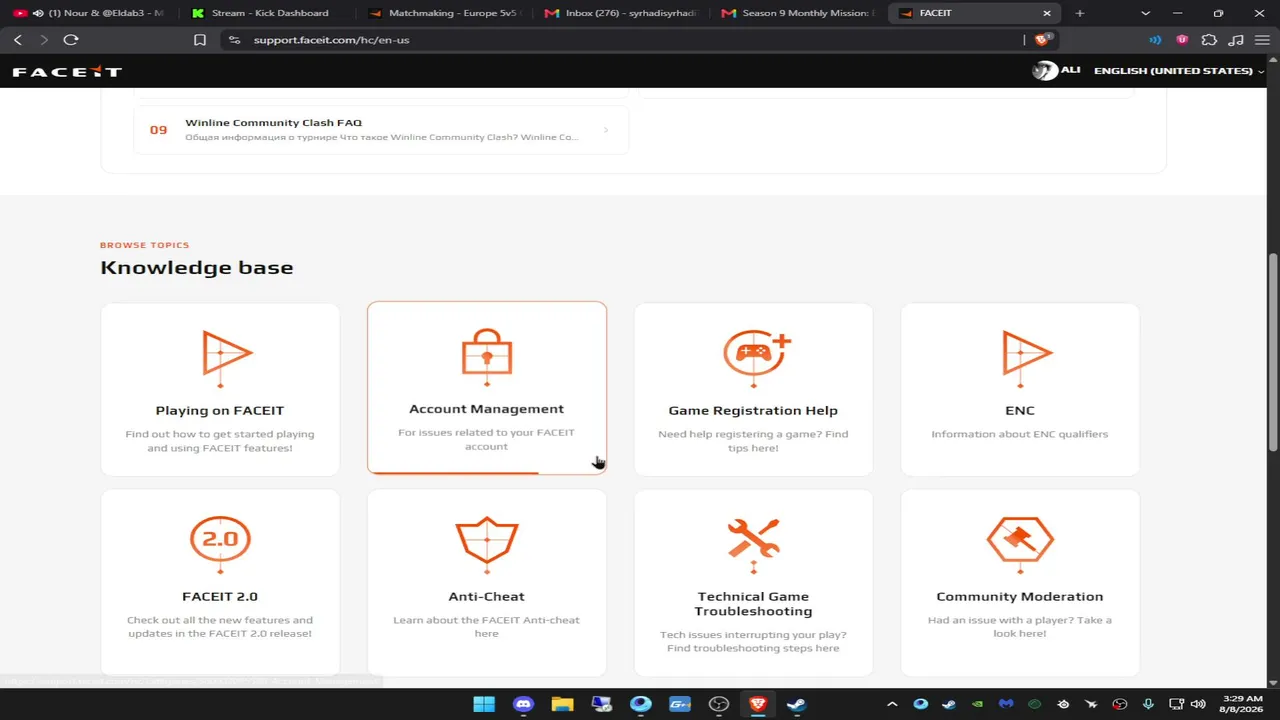Open the Winline Community Clash FAQ chevron
Image resolution: width=1280 pixels, height=720 pixels.
[606, 130]
